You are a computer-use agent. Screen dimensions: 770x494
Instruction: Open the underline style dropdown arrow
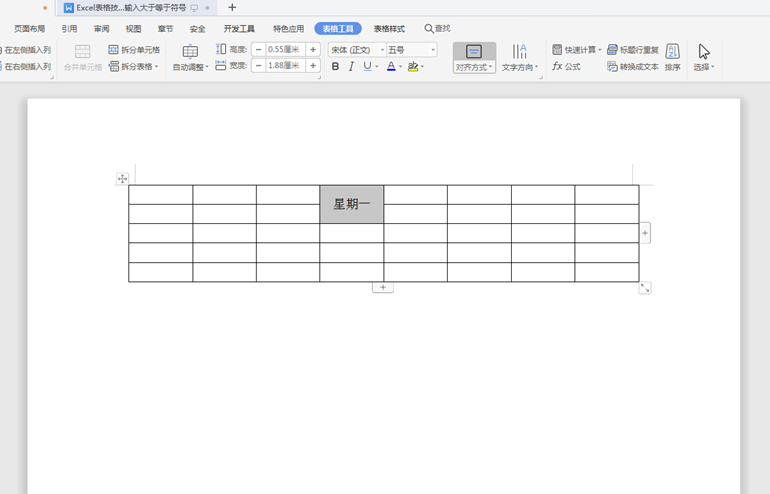pyautogui.click(x=377, y=66)
